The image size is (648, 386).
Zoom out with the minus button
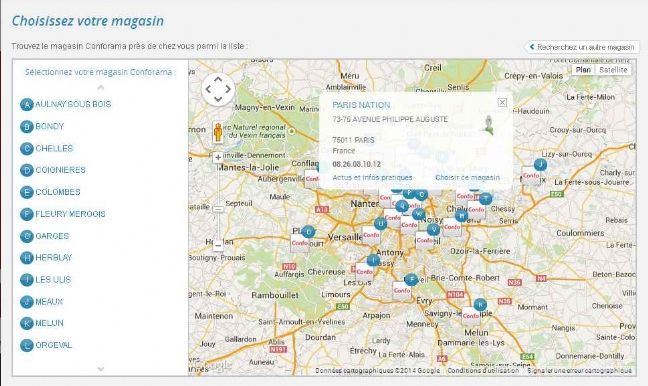click(218, 245)
